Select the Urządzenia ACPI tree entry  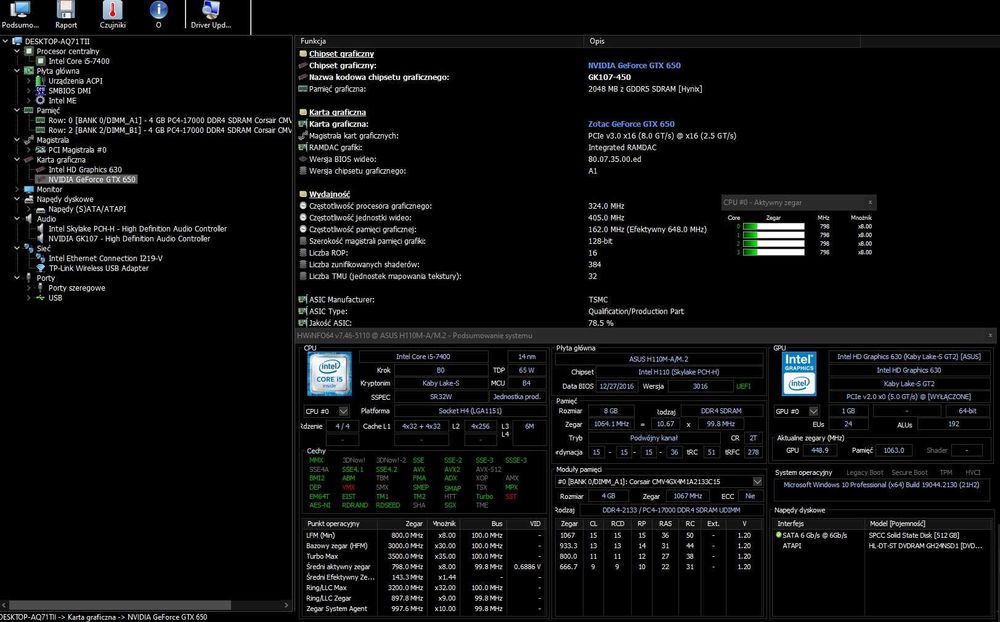tap(75, 81)
